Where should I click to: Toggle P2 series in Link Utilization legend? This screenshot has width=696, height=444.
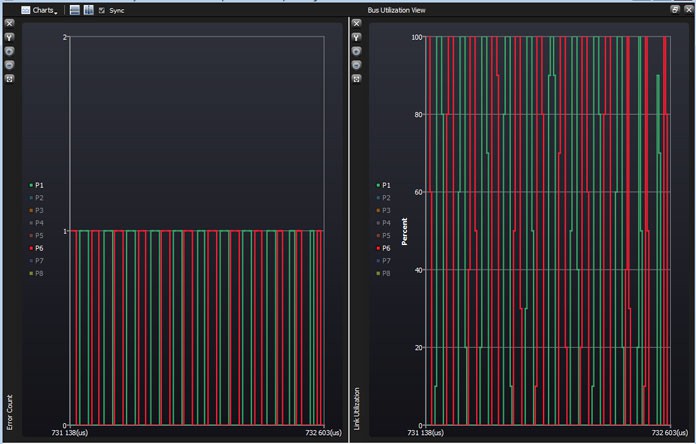point(384,198)
